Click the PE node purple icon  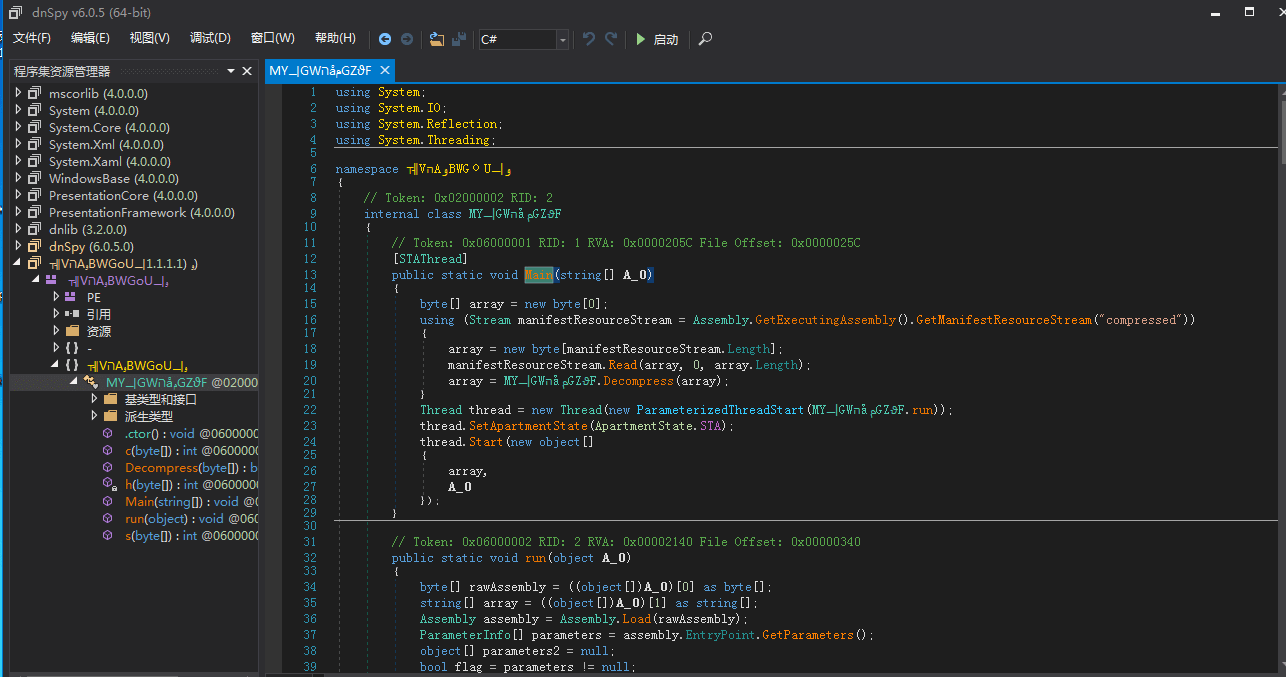(x=71, y=297)
